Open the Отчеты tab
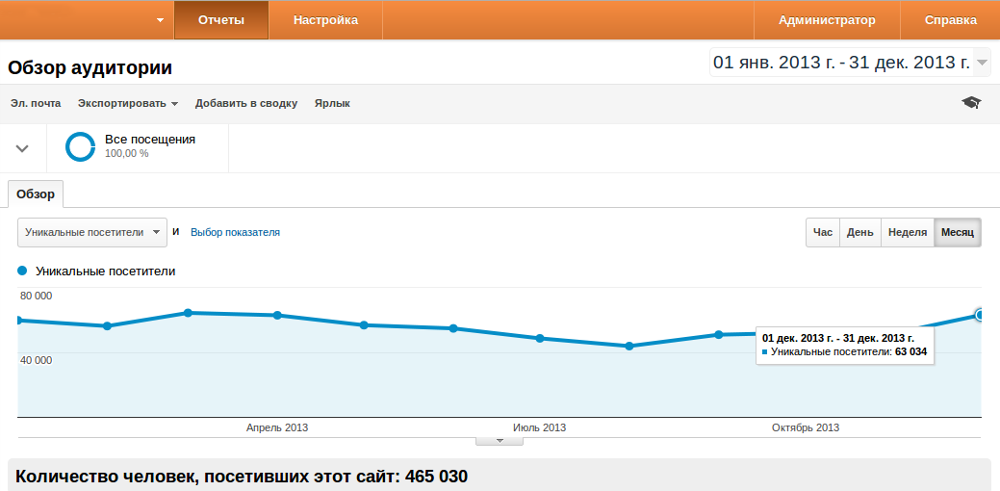Screen dimensions: 1000x491 (221, 20)
